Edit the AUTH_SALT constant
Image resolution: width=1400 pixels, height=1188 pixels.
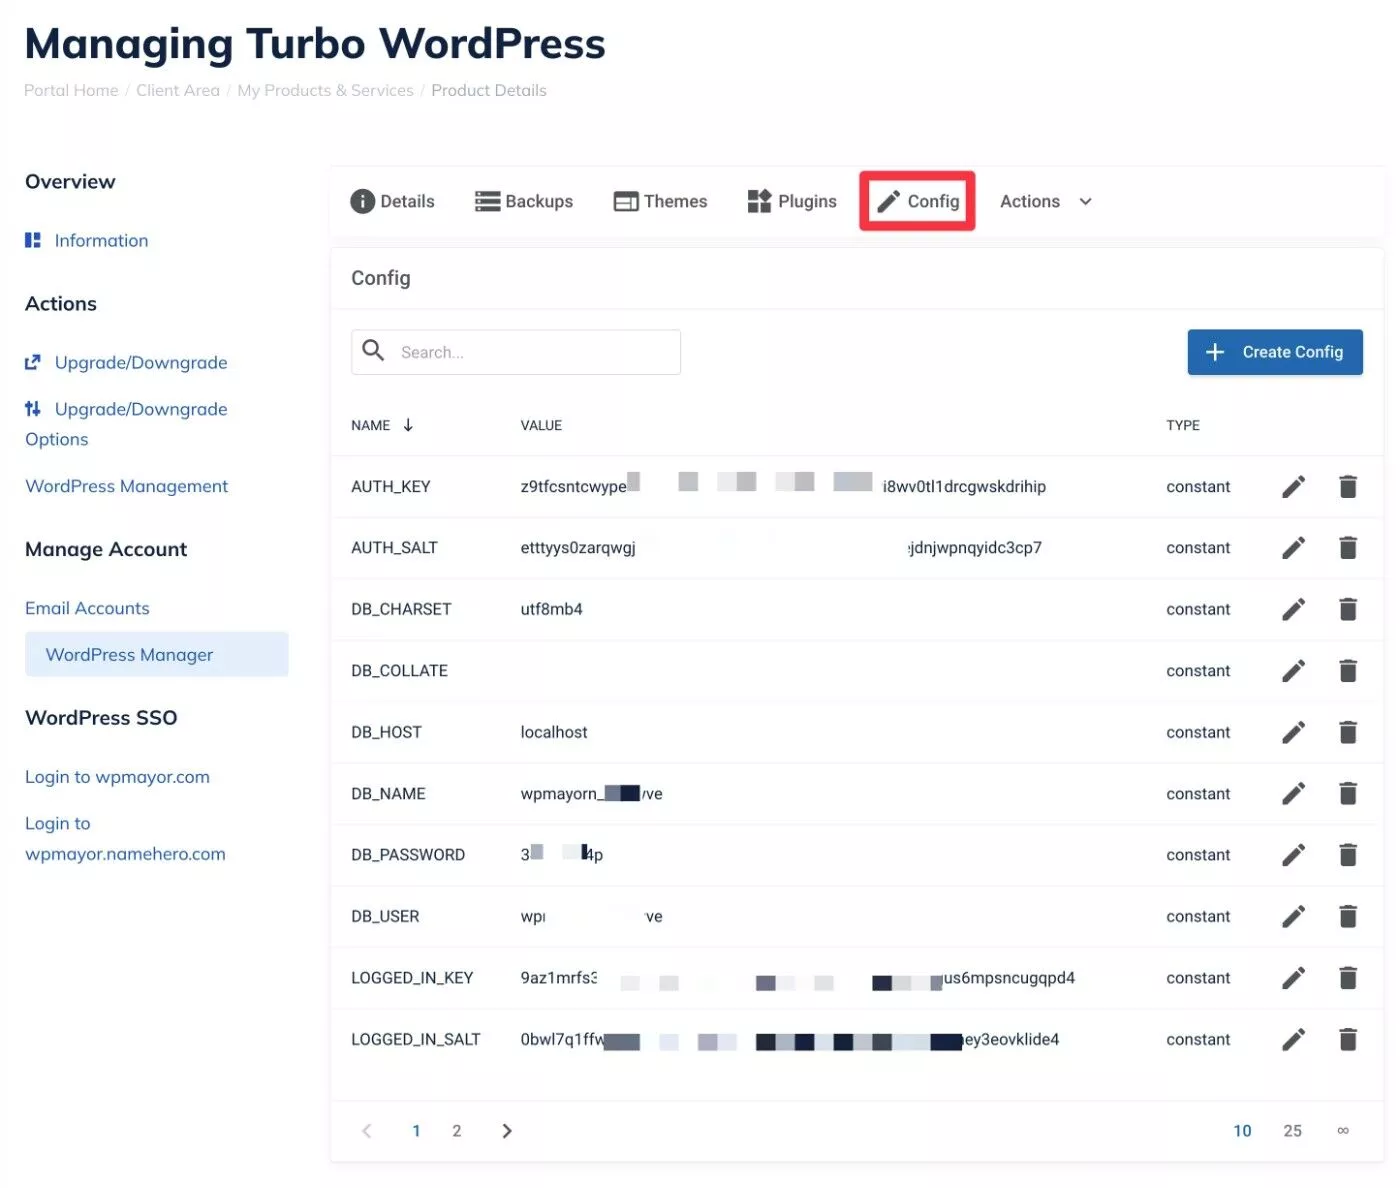point(1293,548)
